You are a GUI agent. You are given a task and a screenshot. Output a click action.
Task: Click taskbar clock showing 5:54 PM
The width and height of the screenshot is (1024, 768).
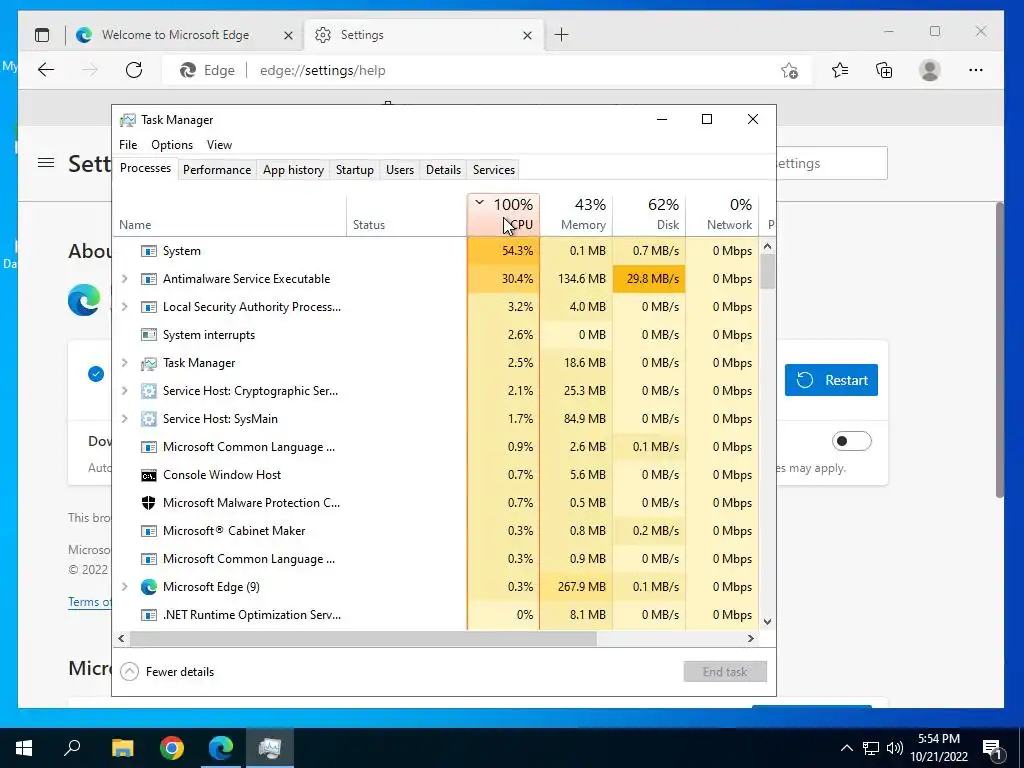click(938, 748)
